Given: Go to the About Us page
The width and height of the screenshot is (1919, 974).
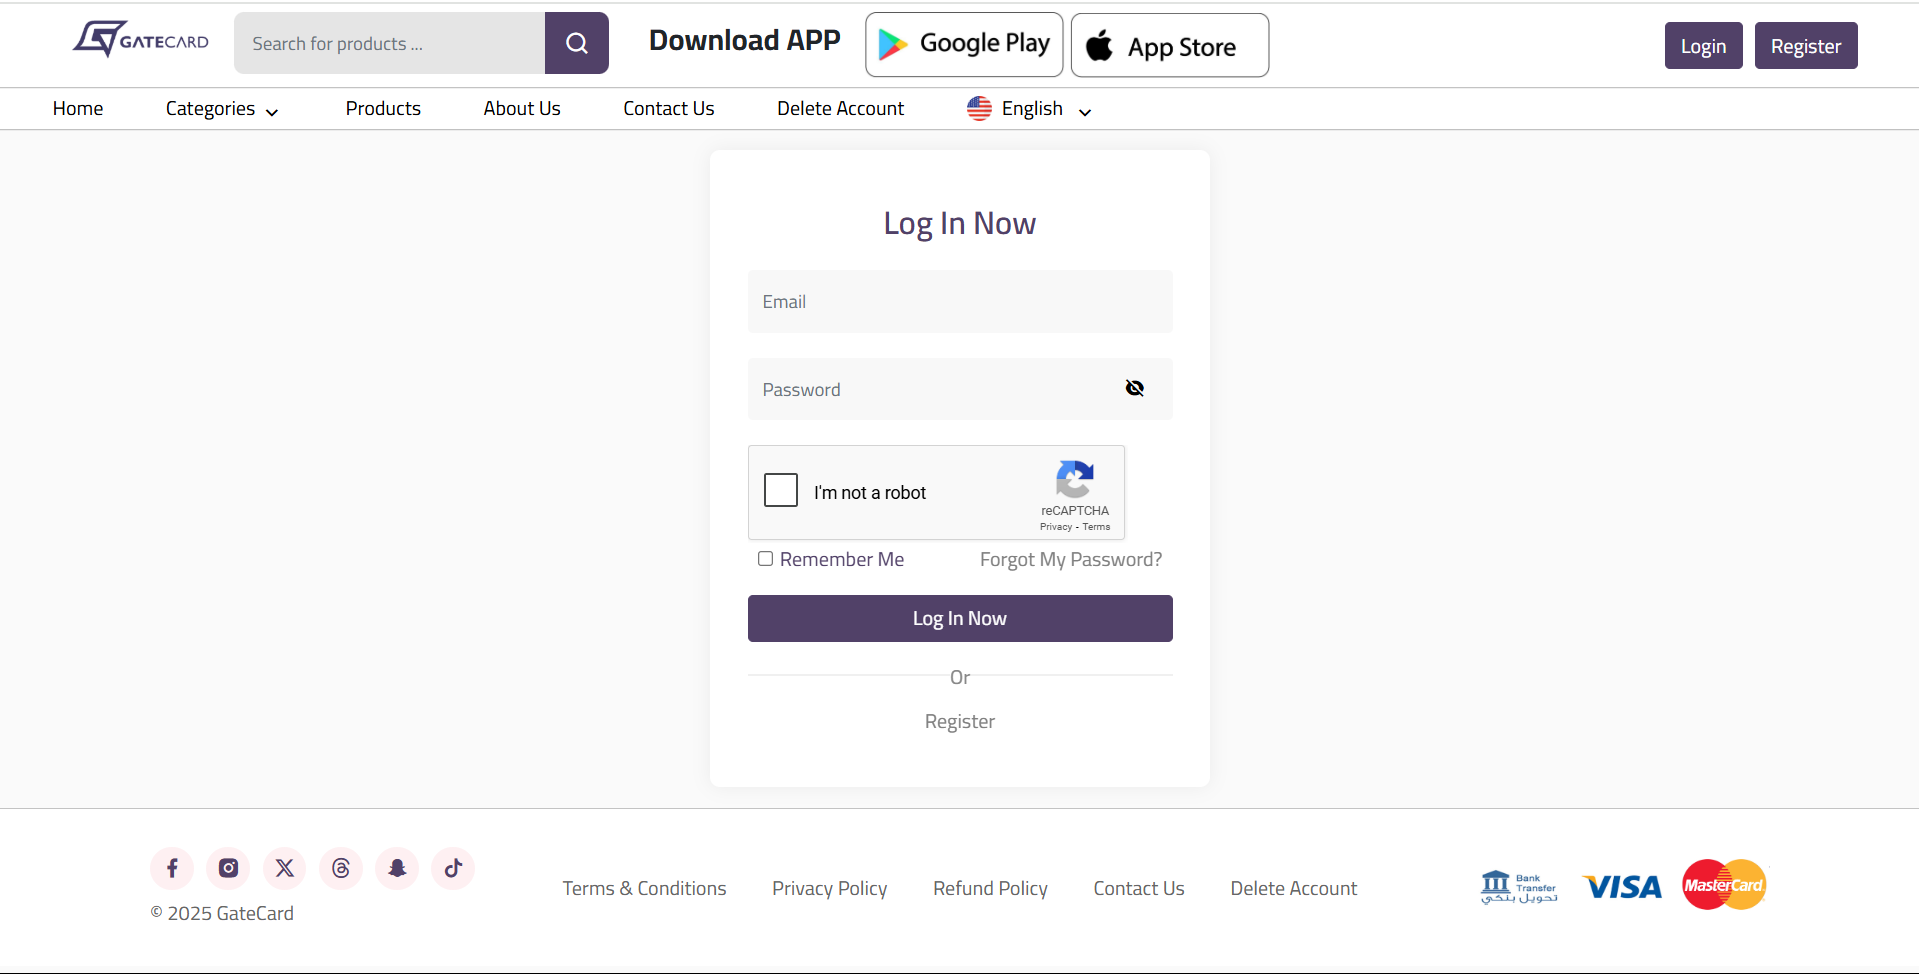Looking at the screenshot, I should [522, 108].
